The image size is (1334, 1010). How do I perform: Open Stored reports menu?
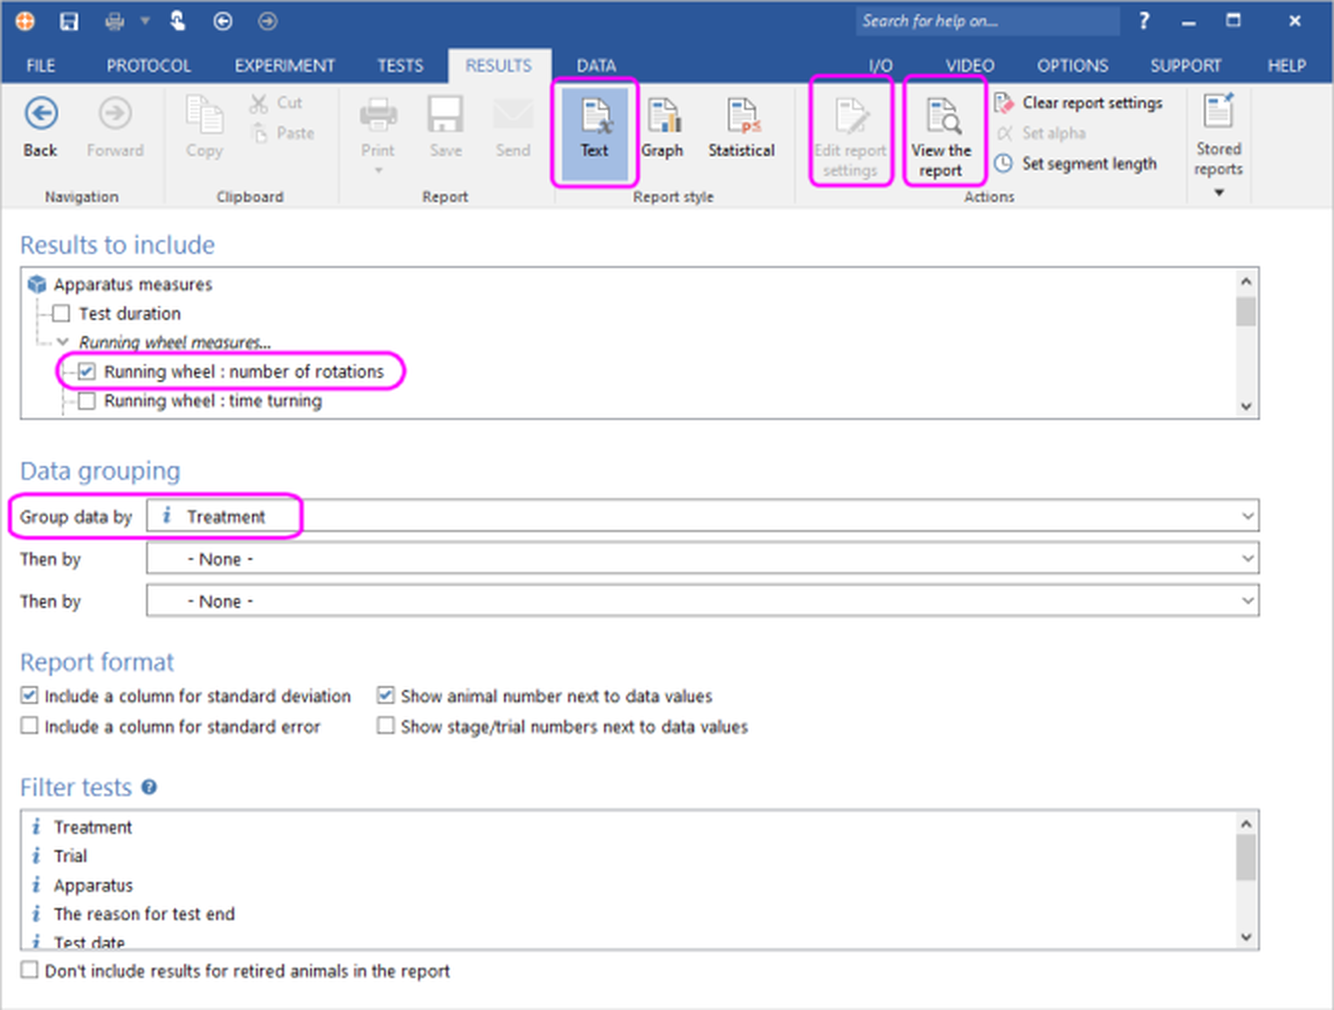click(1218, 145)
